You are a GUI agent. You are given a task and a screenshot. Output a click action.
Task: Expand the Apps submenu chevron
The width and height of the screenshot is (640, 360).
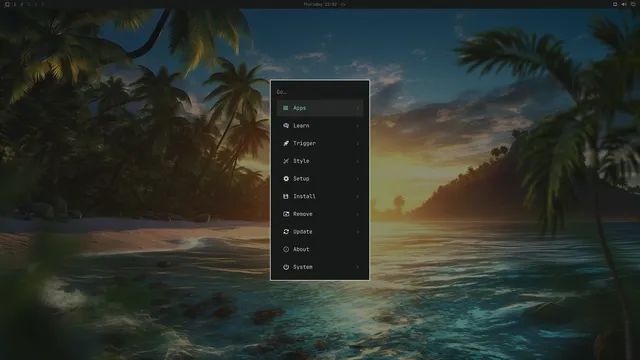tap(358, 108)
